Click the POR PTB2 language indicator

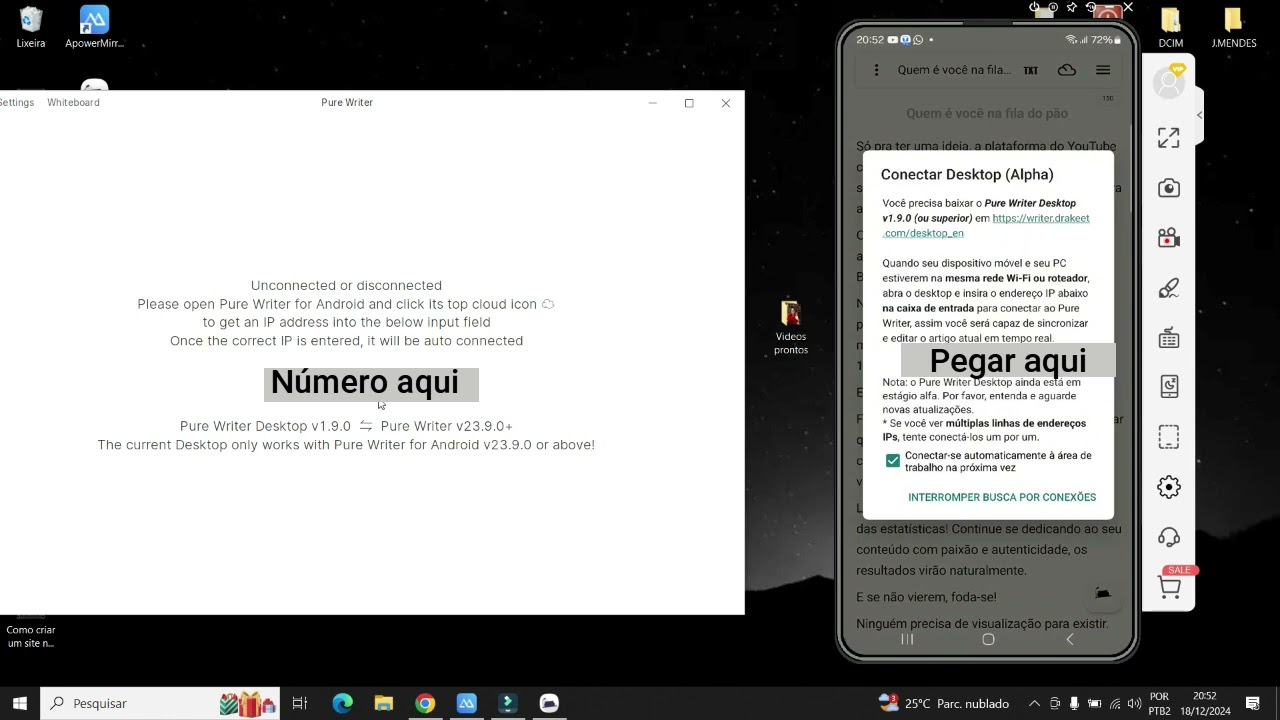coord(1159,703)
